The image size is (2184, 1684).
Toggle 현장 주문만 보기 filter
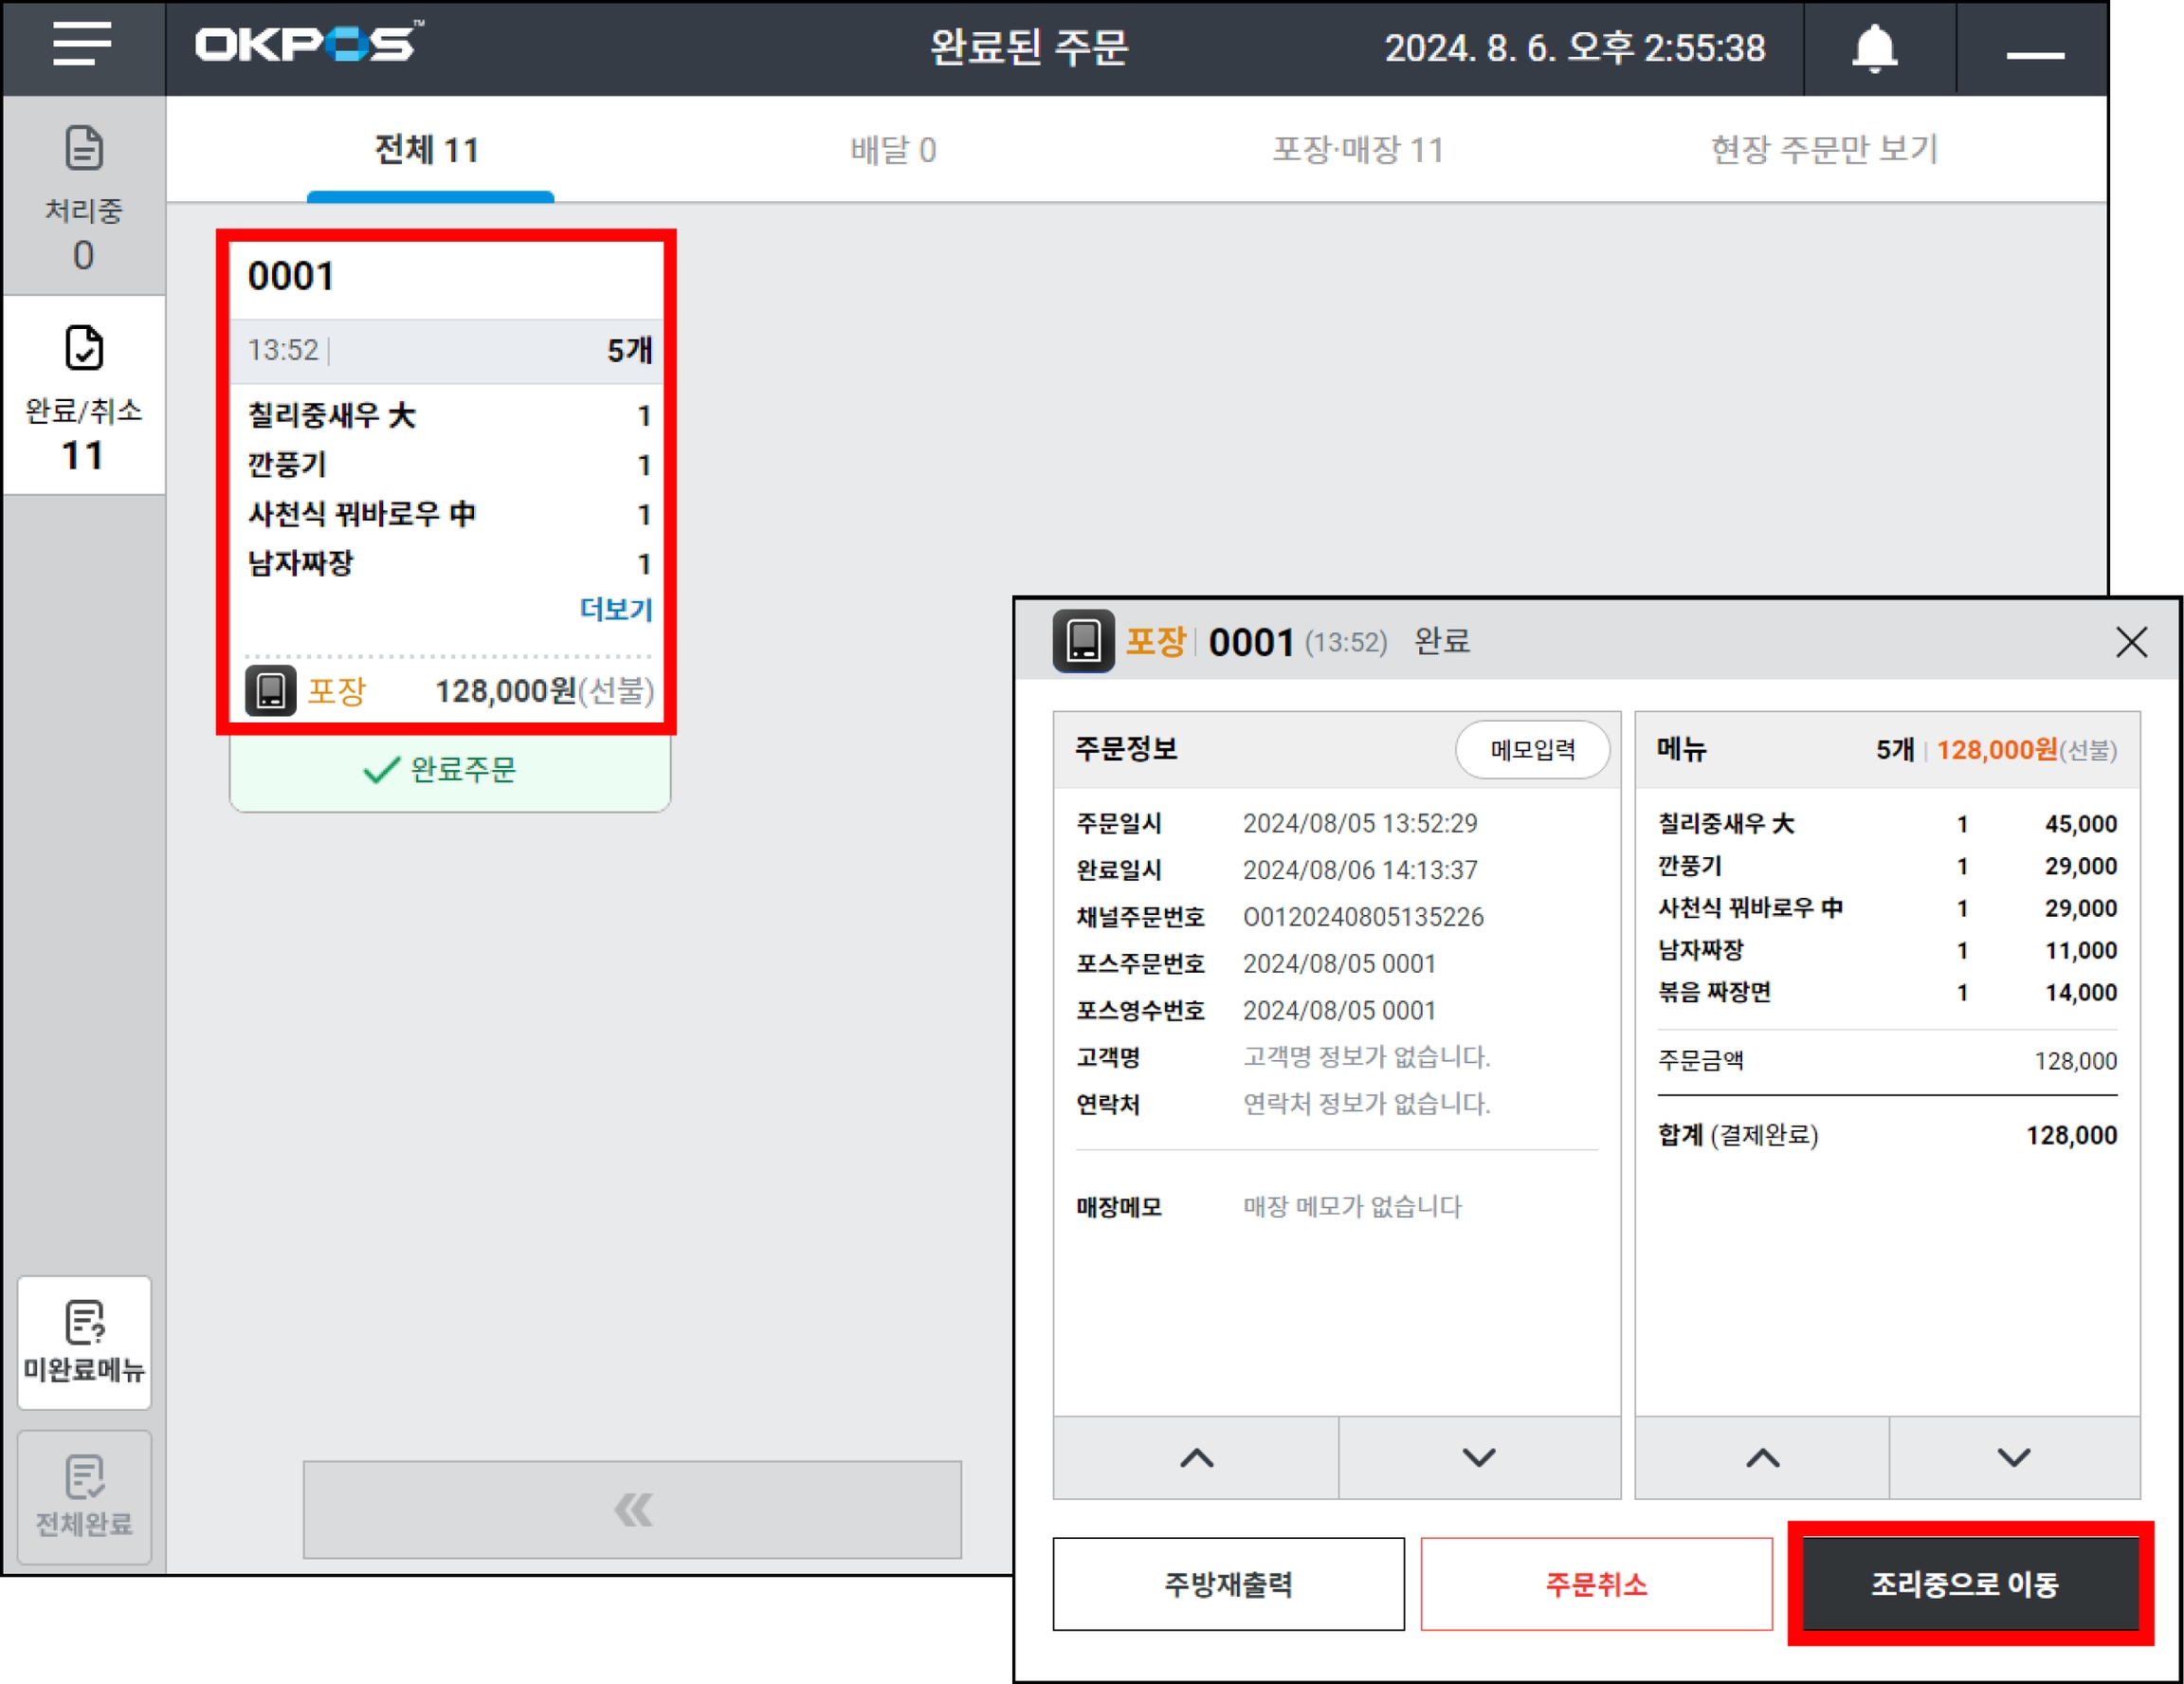pyautogui.click(x=1824, y=150)
